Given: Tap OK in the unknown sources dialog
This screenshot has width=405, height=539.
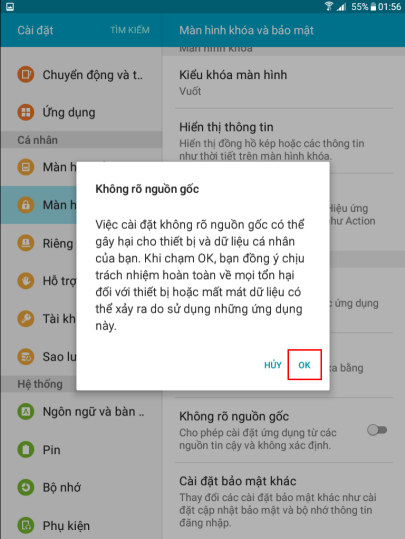Looking at the screenshot, I should [x=304, y=365].
